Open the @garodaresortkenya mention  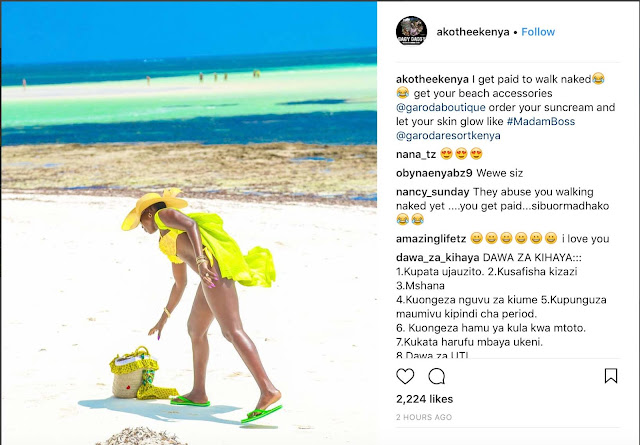coord(448,136)
